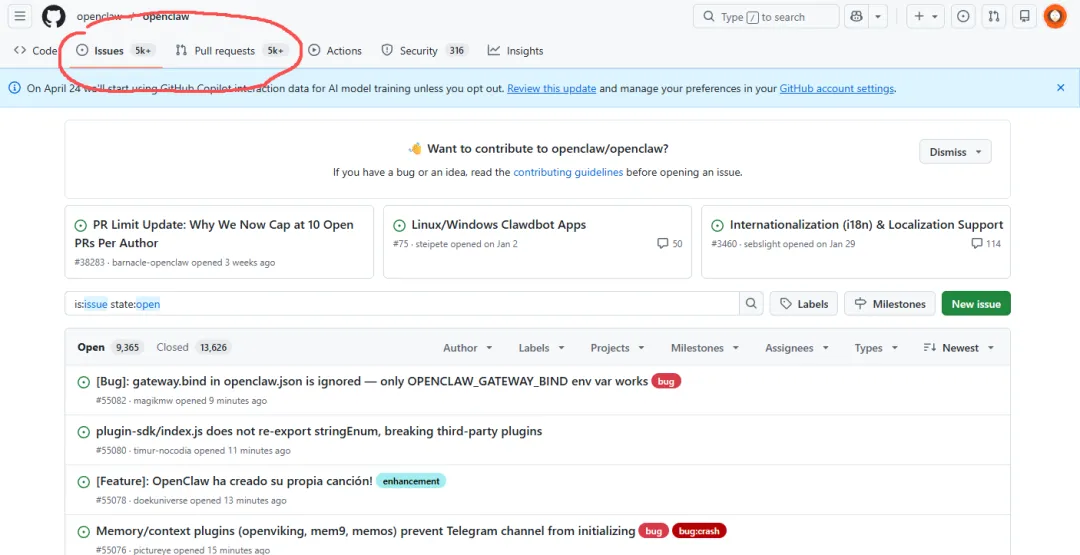The image size is (1080, 555).
Task: Click the bug label on gateway.bind issue
Action: tap(666, 381)
